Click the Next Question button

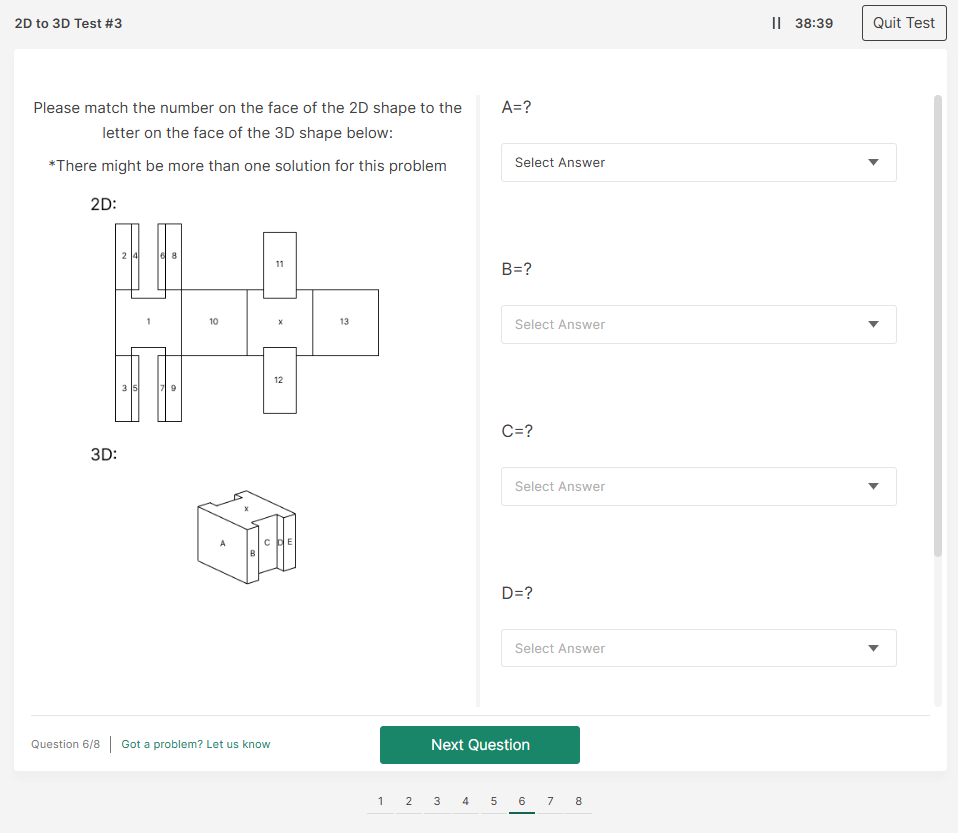pos(480,745)
